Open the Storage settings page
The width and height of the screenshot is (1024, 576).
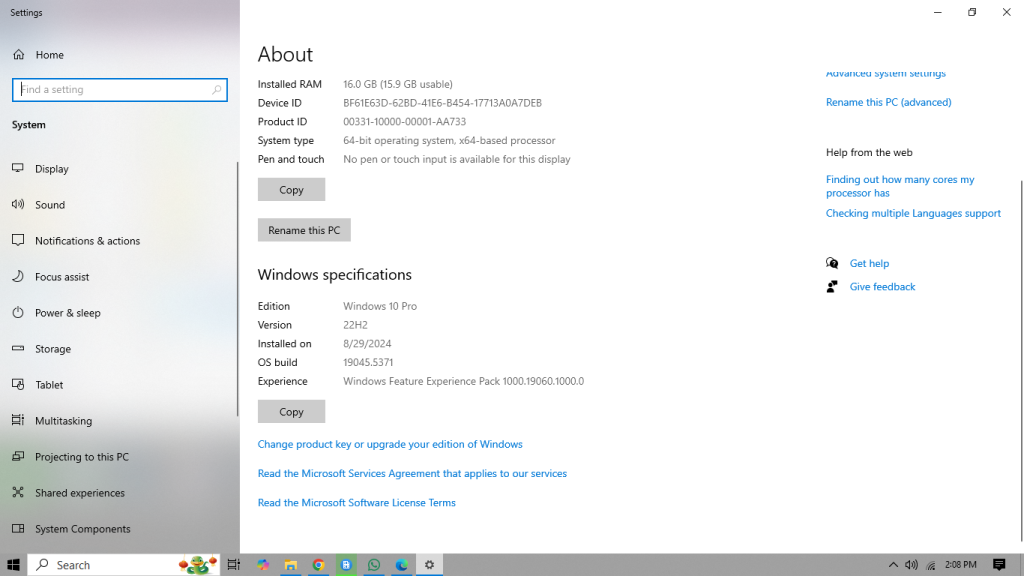(53, 349)
